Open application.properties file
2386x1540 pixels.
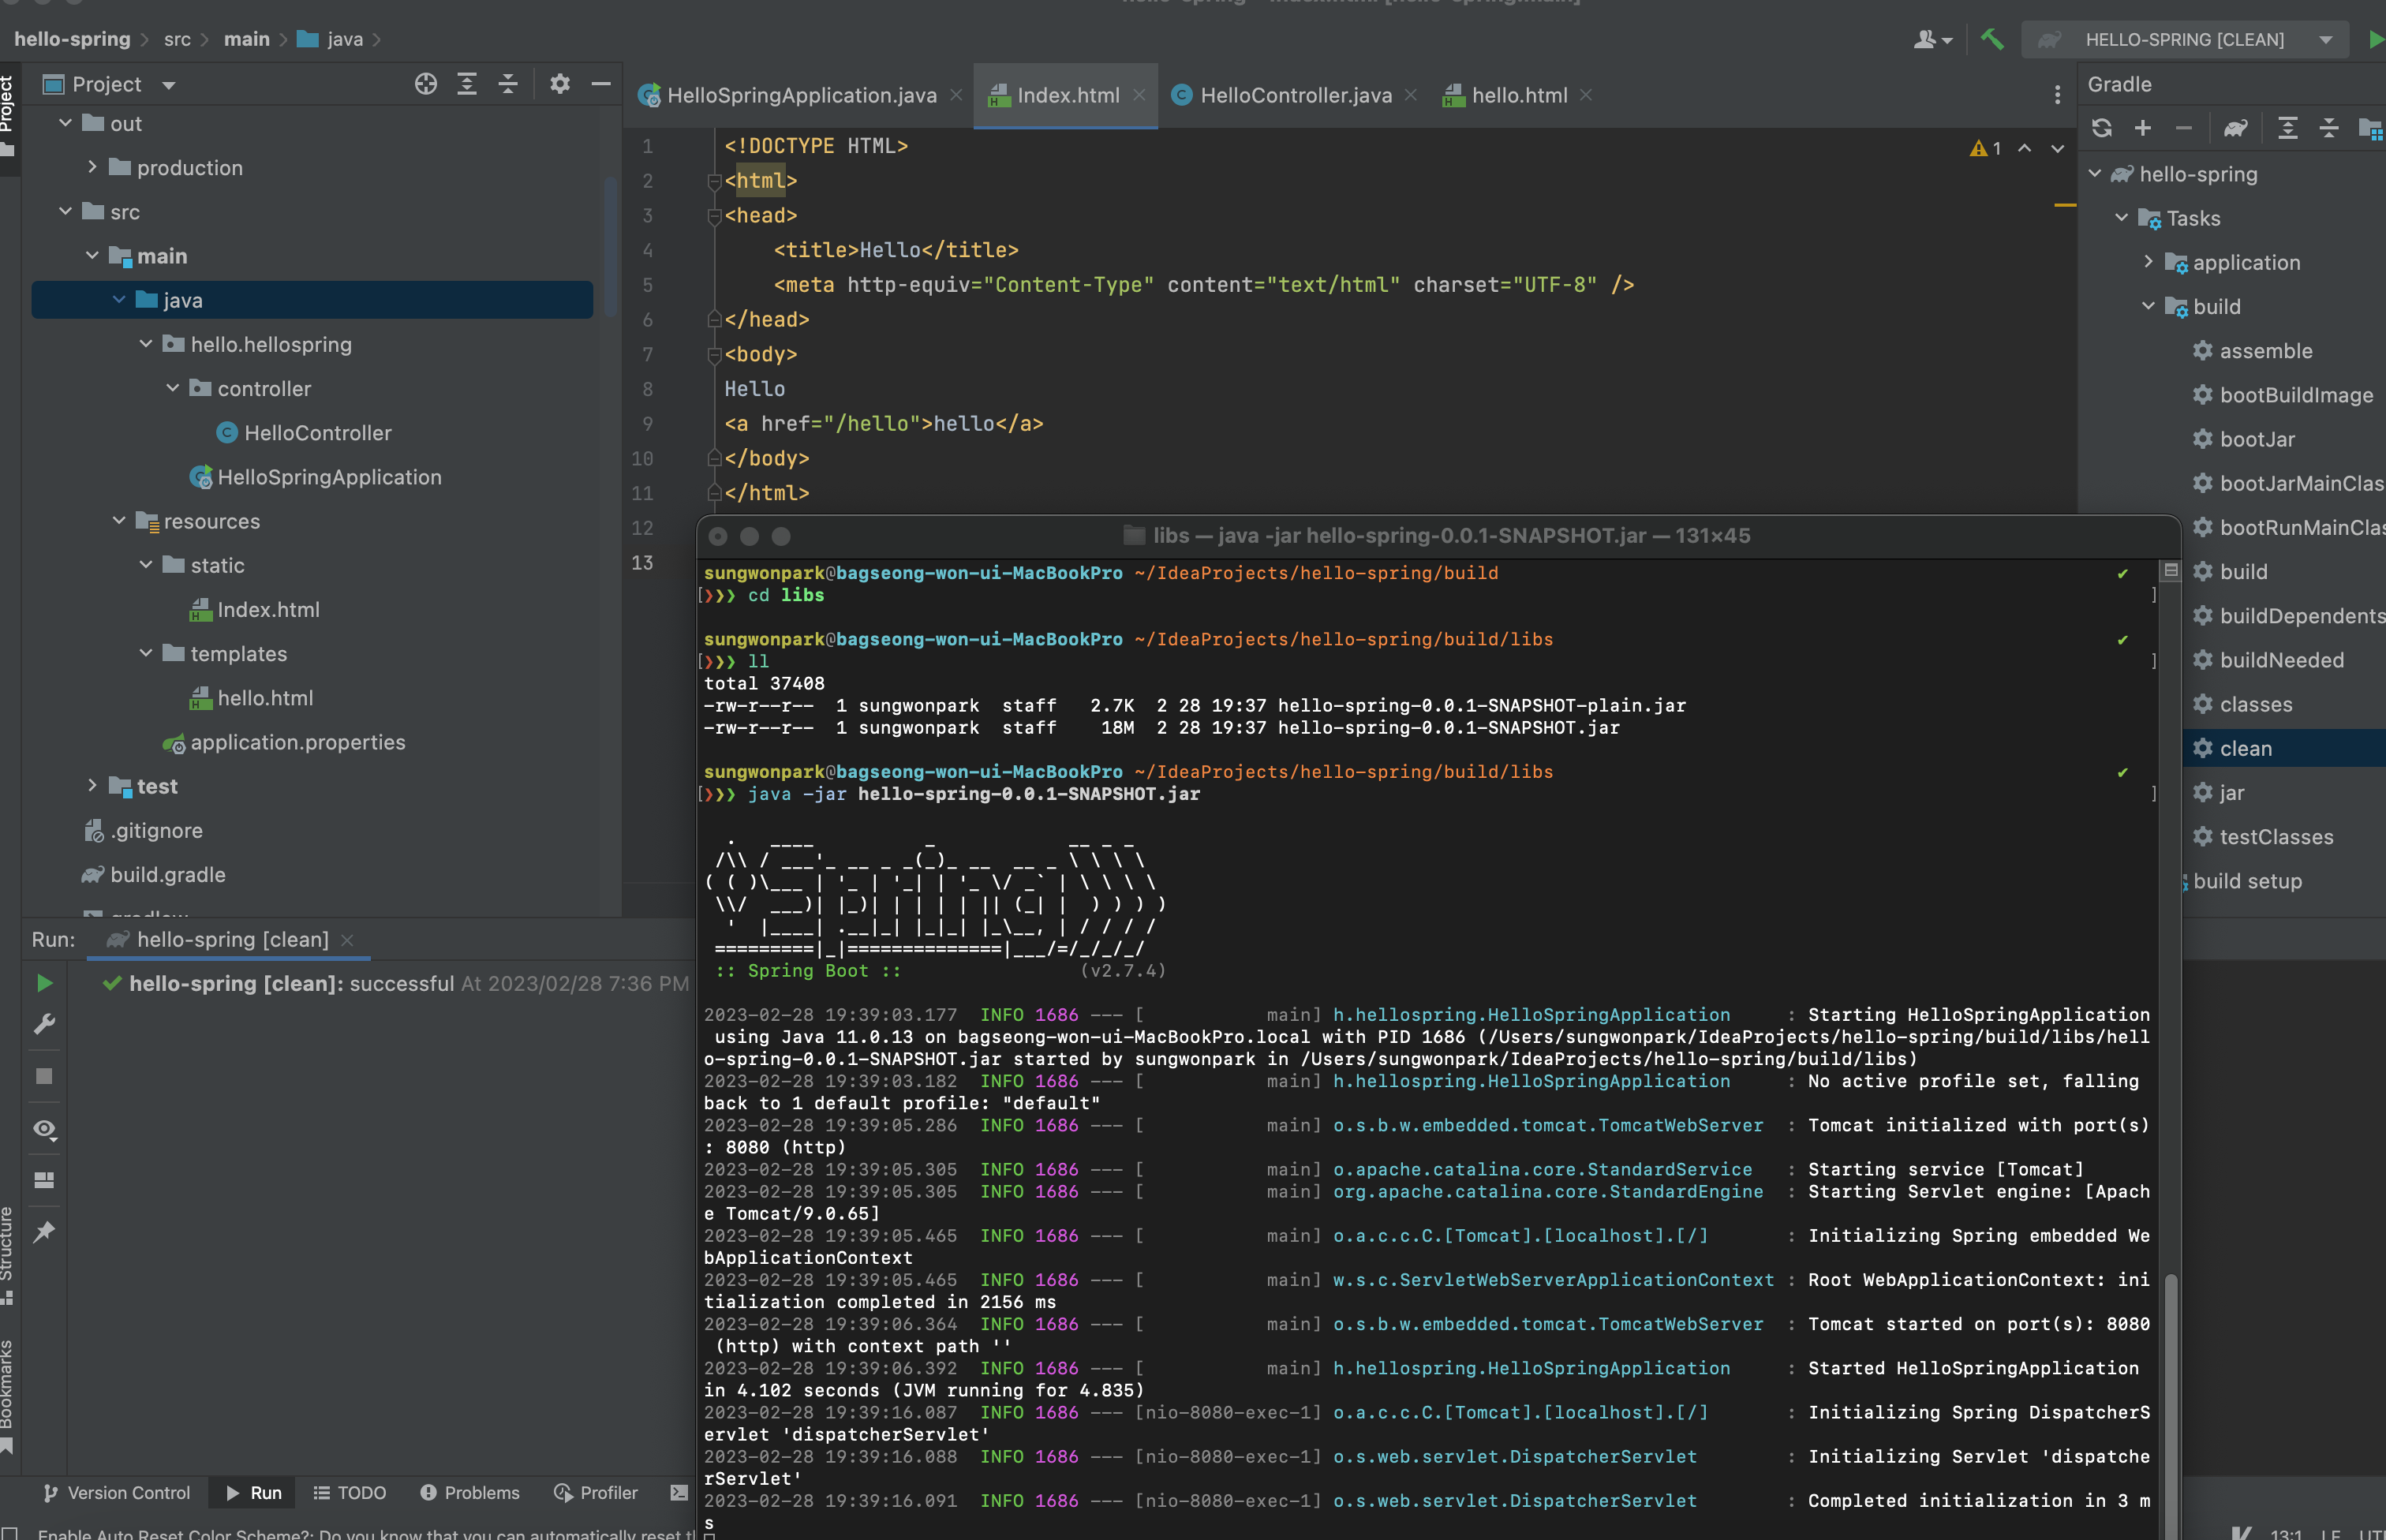tap(284, 742)
